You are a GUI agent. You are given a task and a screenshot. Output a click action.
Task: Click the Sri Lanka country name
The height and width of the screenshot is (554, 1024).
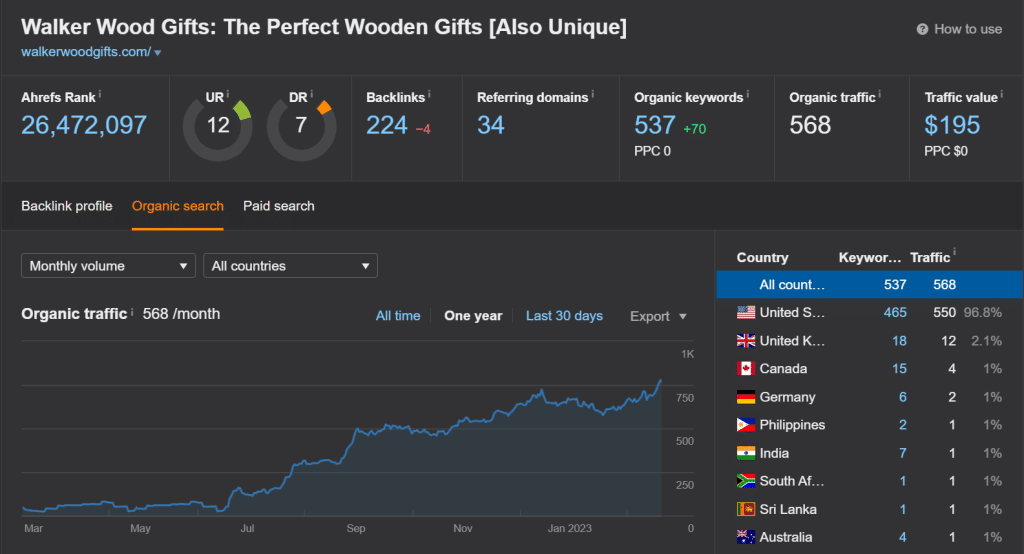coord(788,509)
